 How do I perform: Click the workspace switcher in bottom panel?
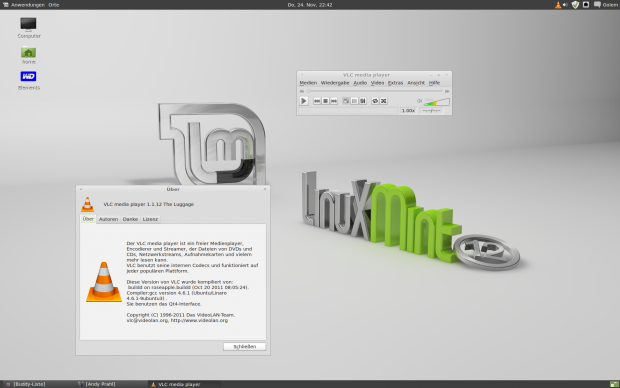point(614,384)
